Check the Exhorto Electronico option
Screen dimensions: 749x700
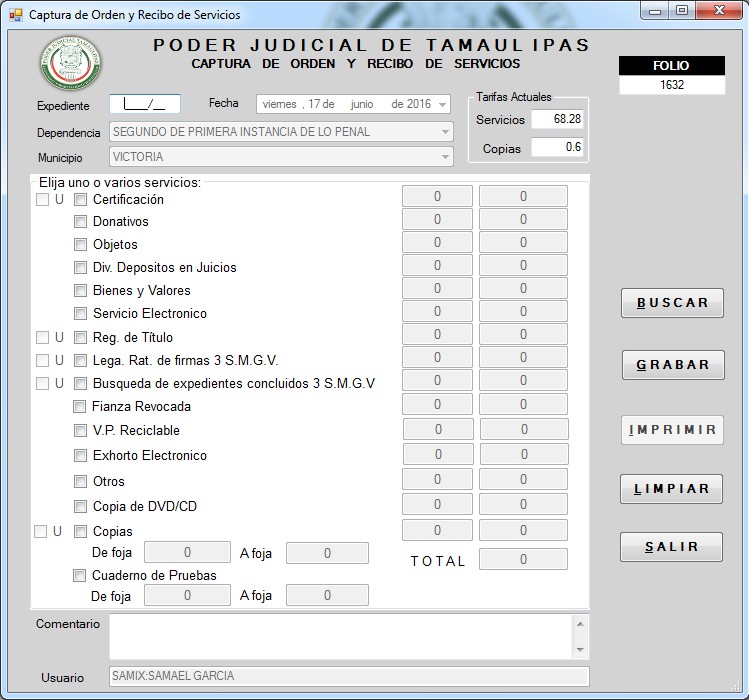(x=80, y=456)
